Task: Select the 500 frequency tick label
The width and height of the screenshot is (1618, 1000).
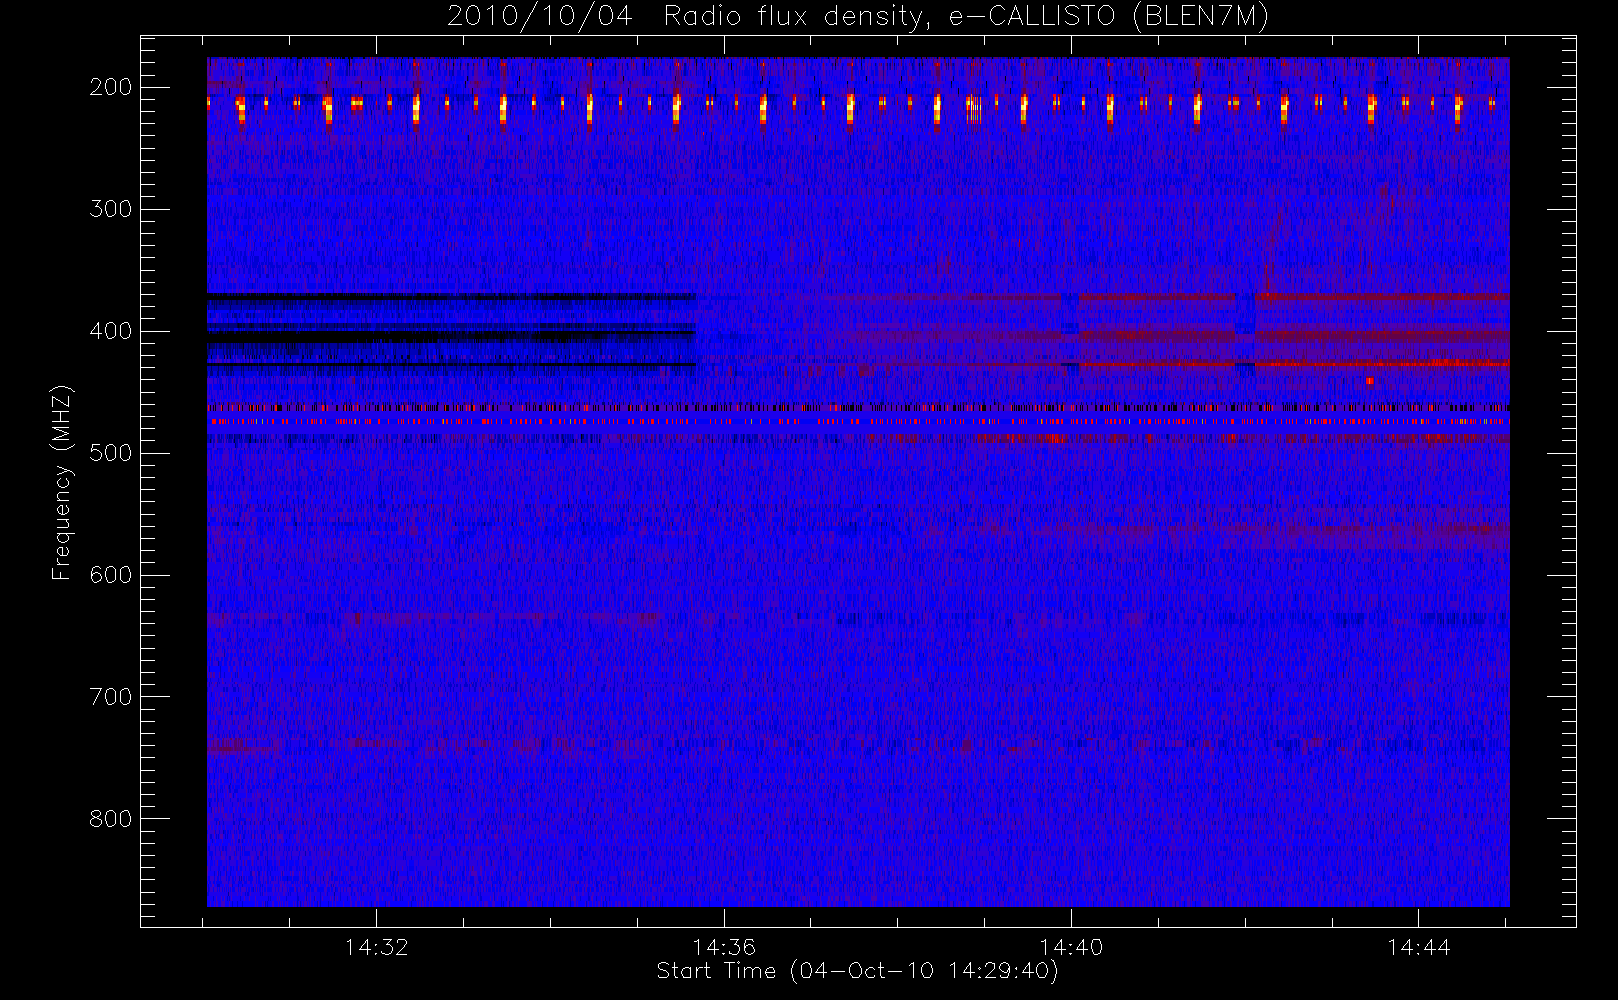Action: 111,453
